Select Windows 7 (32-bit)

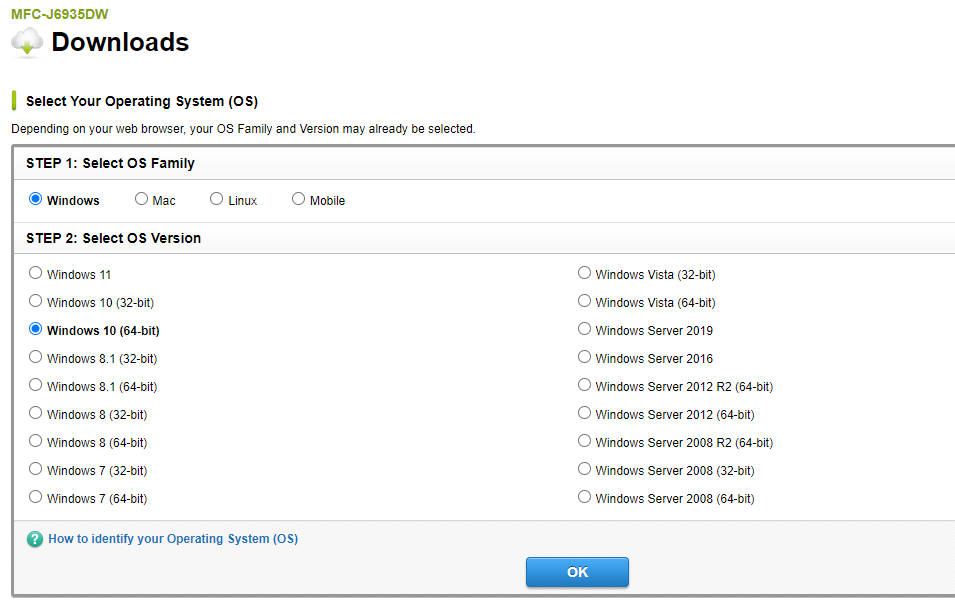(x=35, y=469)
